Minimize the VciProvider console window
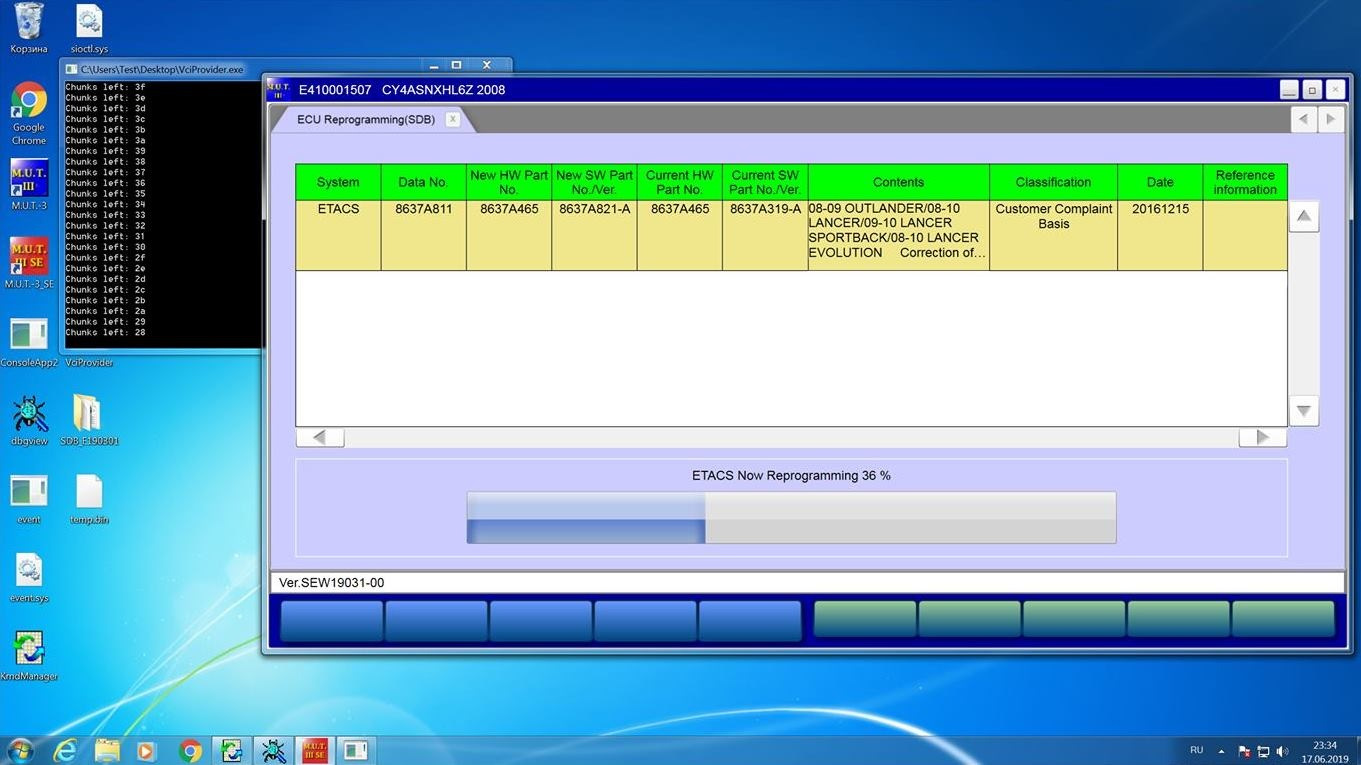Viewport: 1361px width, 765px height. [434, 65]
